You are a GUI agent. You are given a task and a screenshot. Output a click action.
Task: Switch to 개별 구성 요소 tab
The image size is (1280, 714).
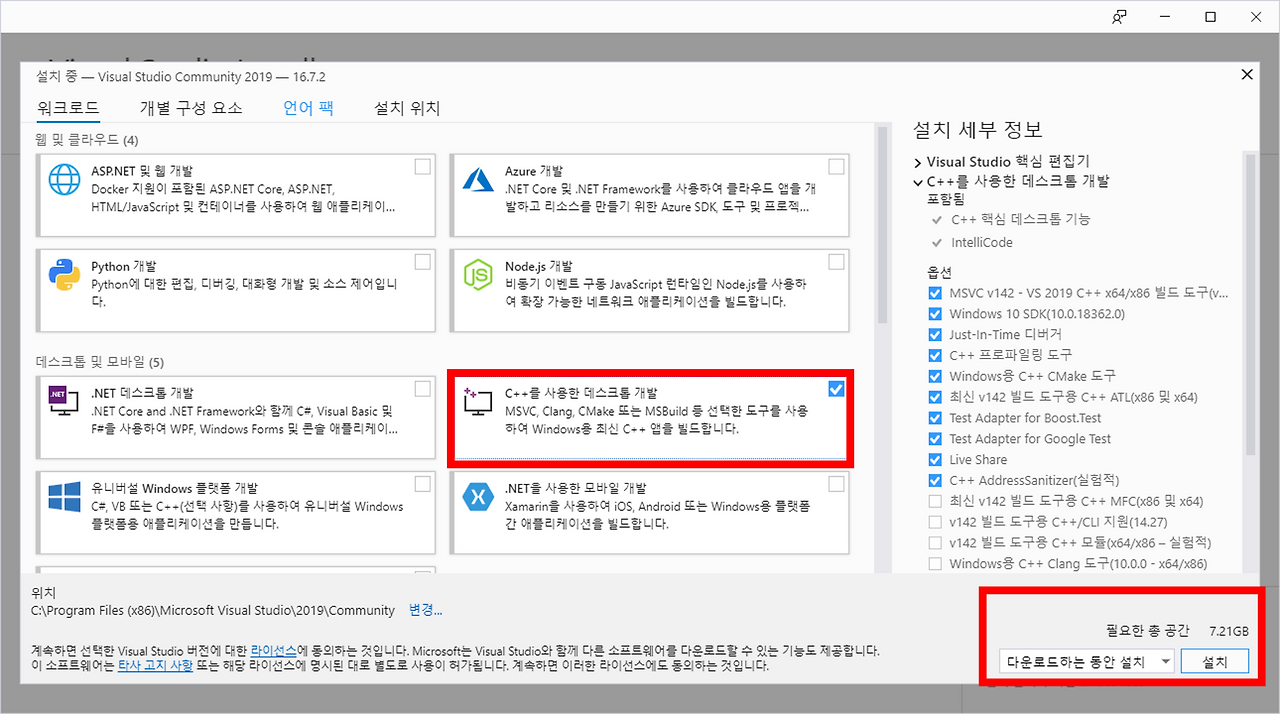(x=191, y=108)
